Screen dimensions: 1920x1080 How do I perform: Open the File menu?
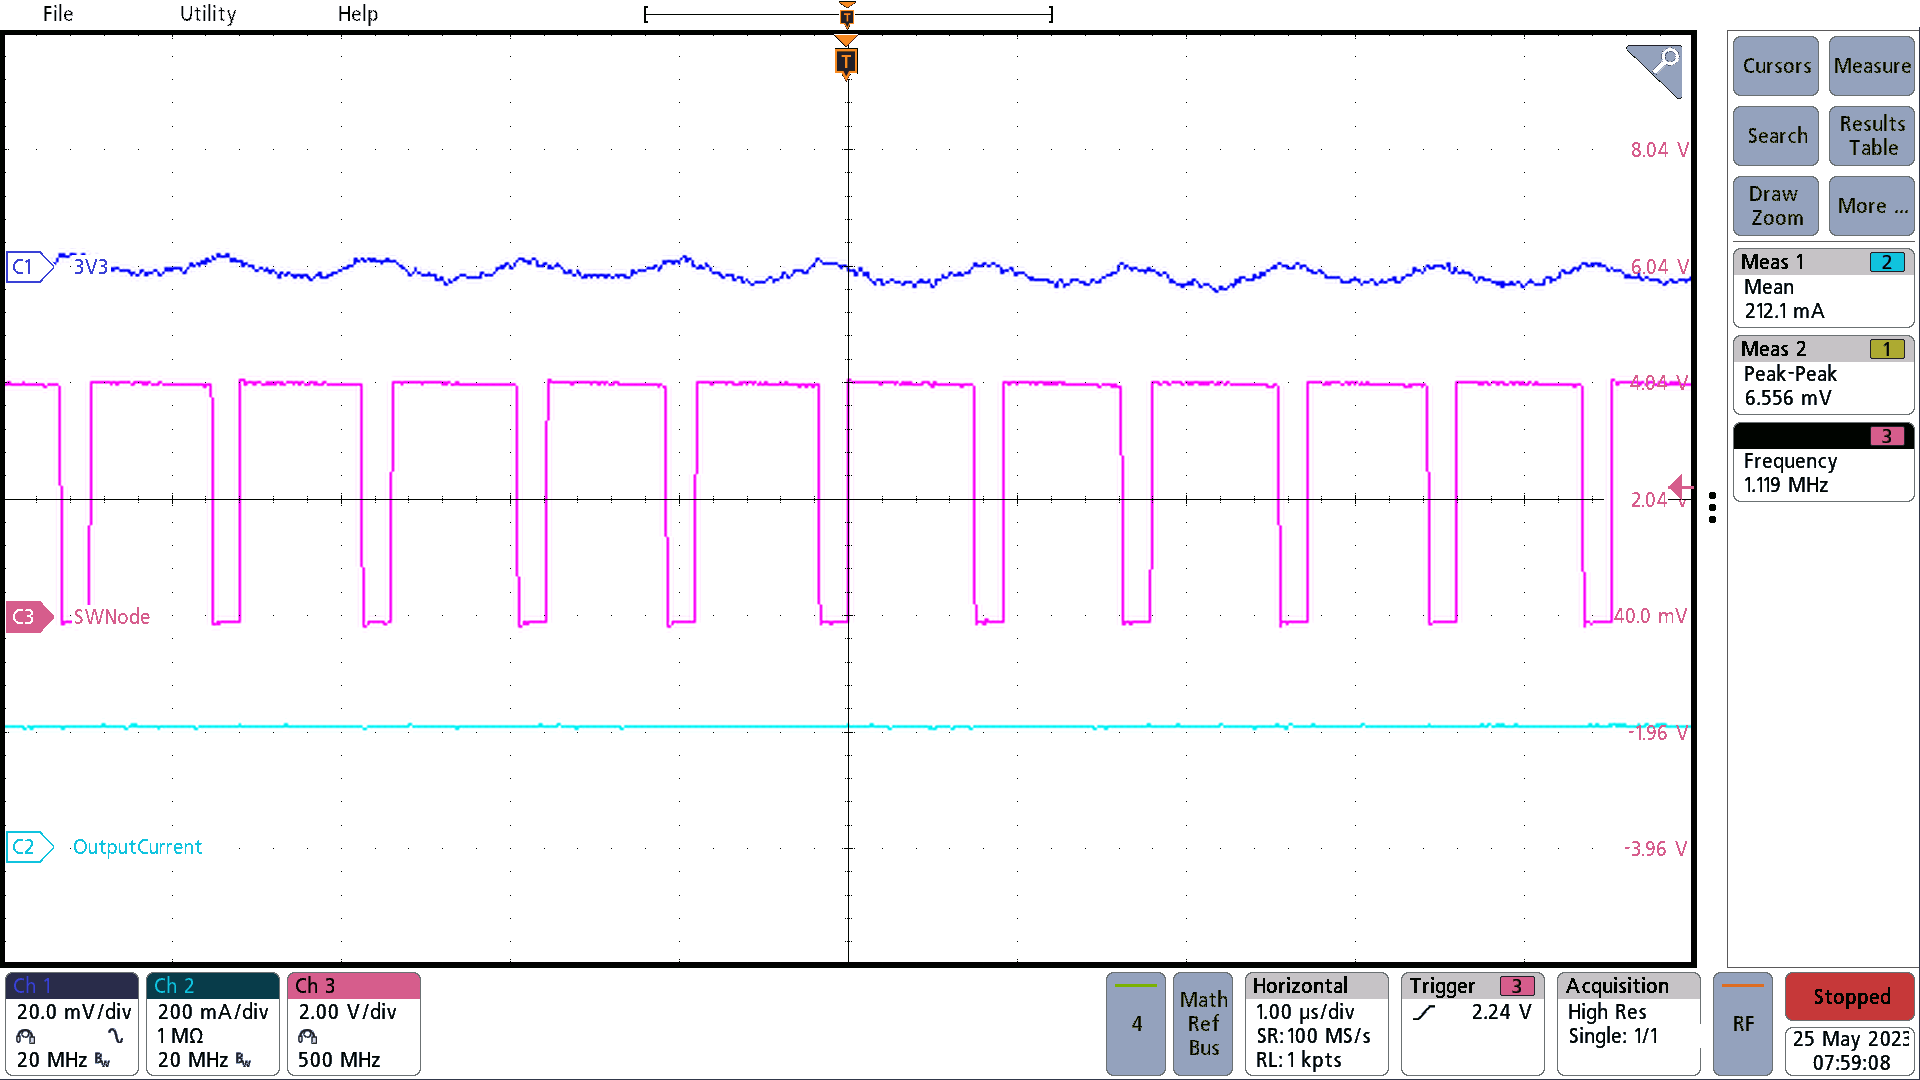coord(57,14)
